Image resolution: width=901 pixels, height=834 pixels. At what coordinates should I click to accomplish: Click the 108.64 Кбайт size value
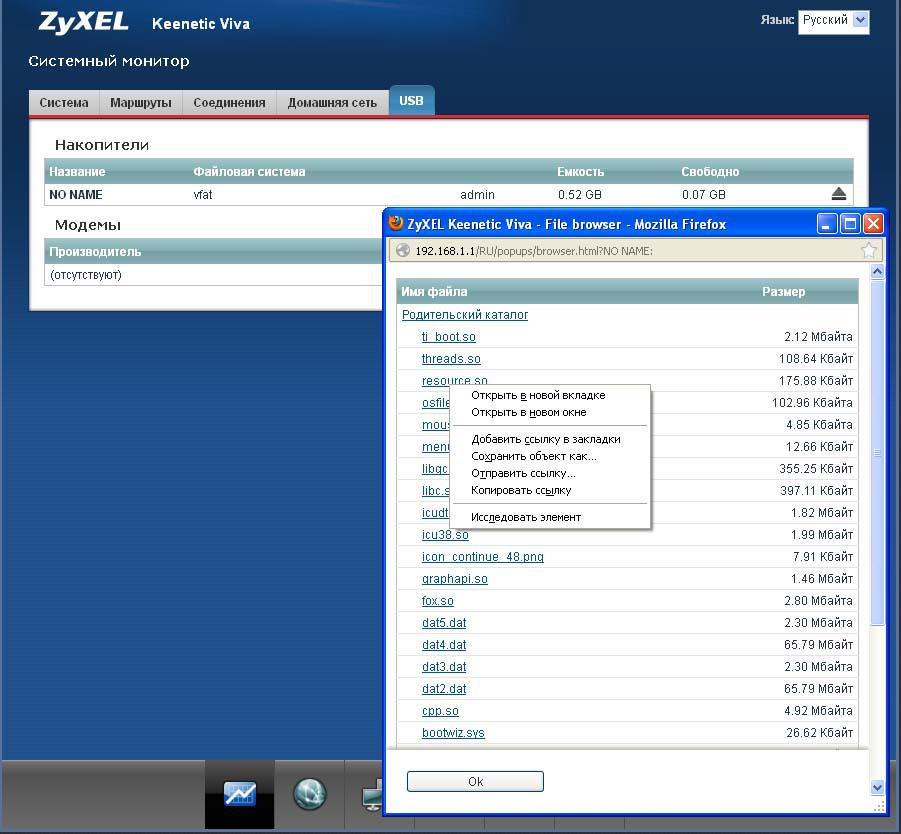click(816, 359)
